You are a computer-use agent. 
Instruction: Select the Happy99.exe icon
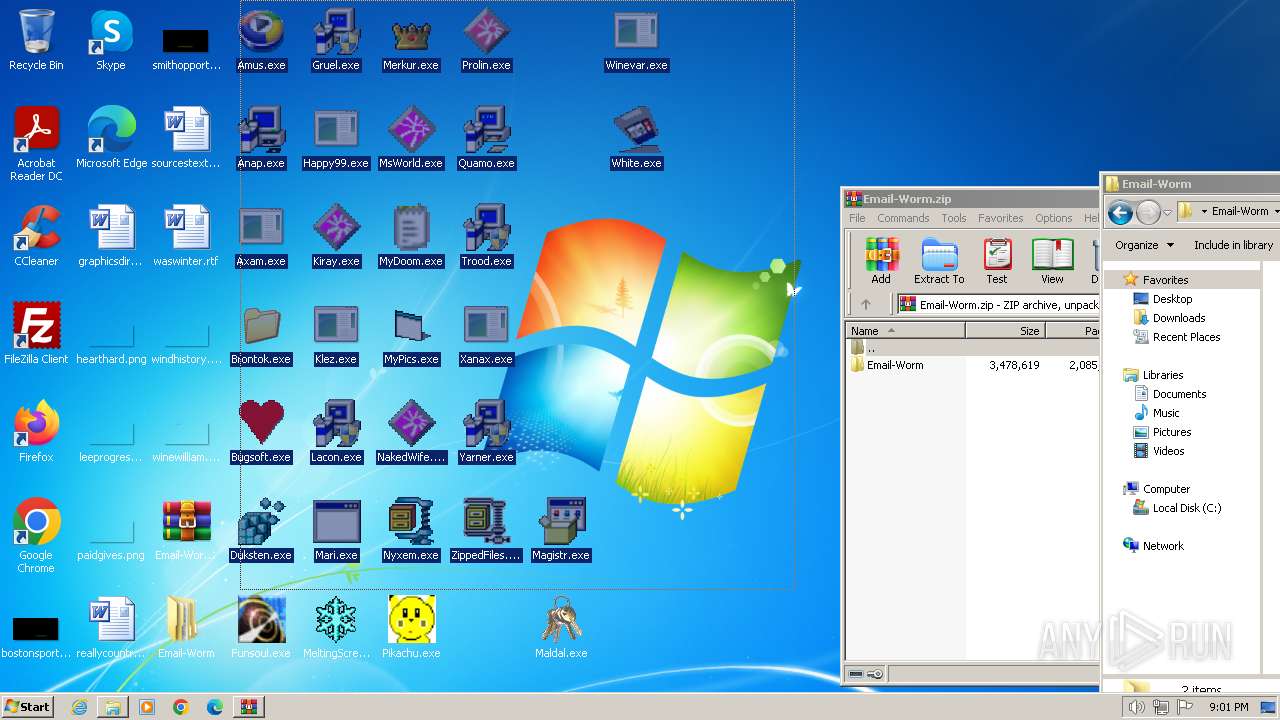point(336,138)
